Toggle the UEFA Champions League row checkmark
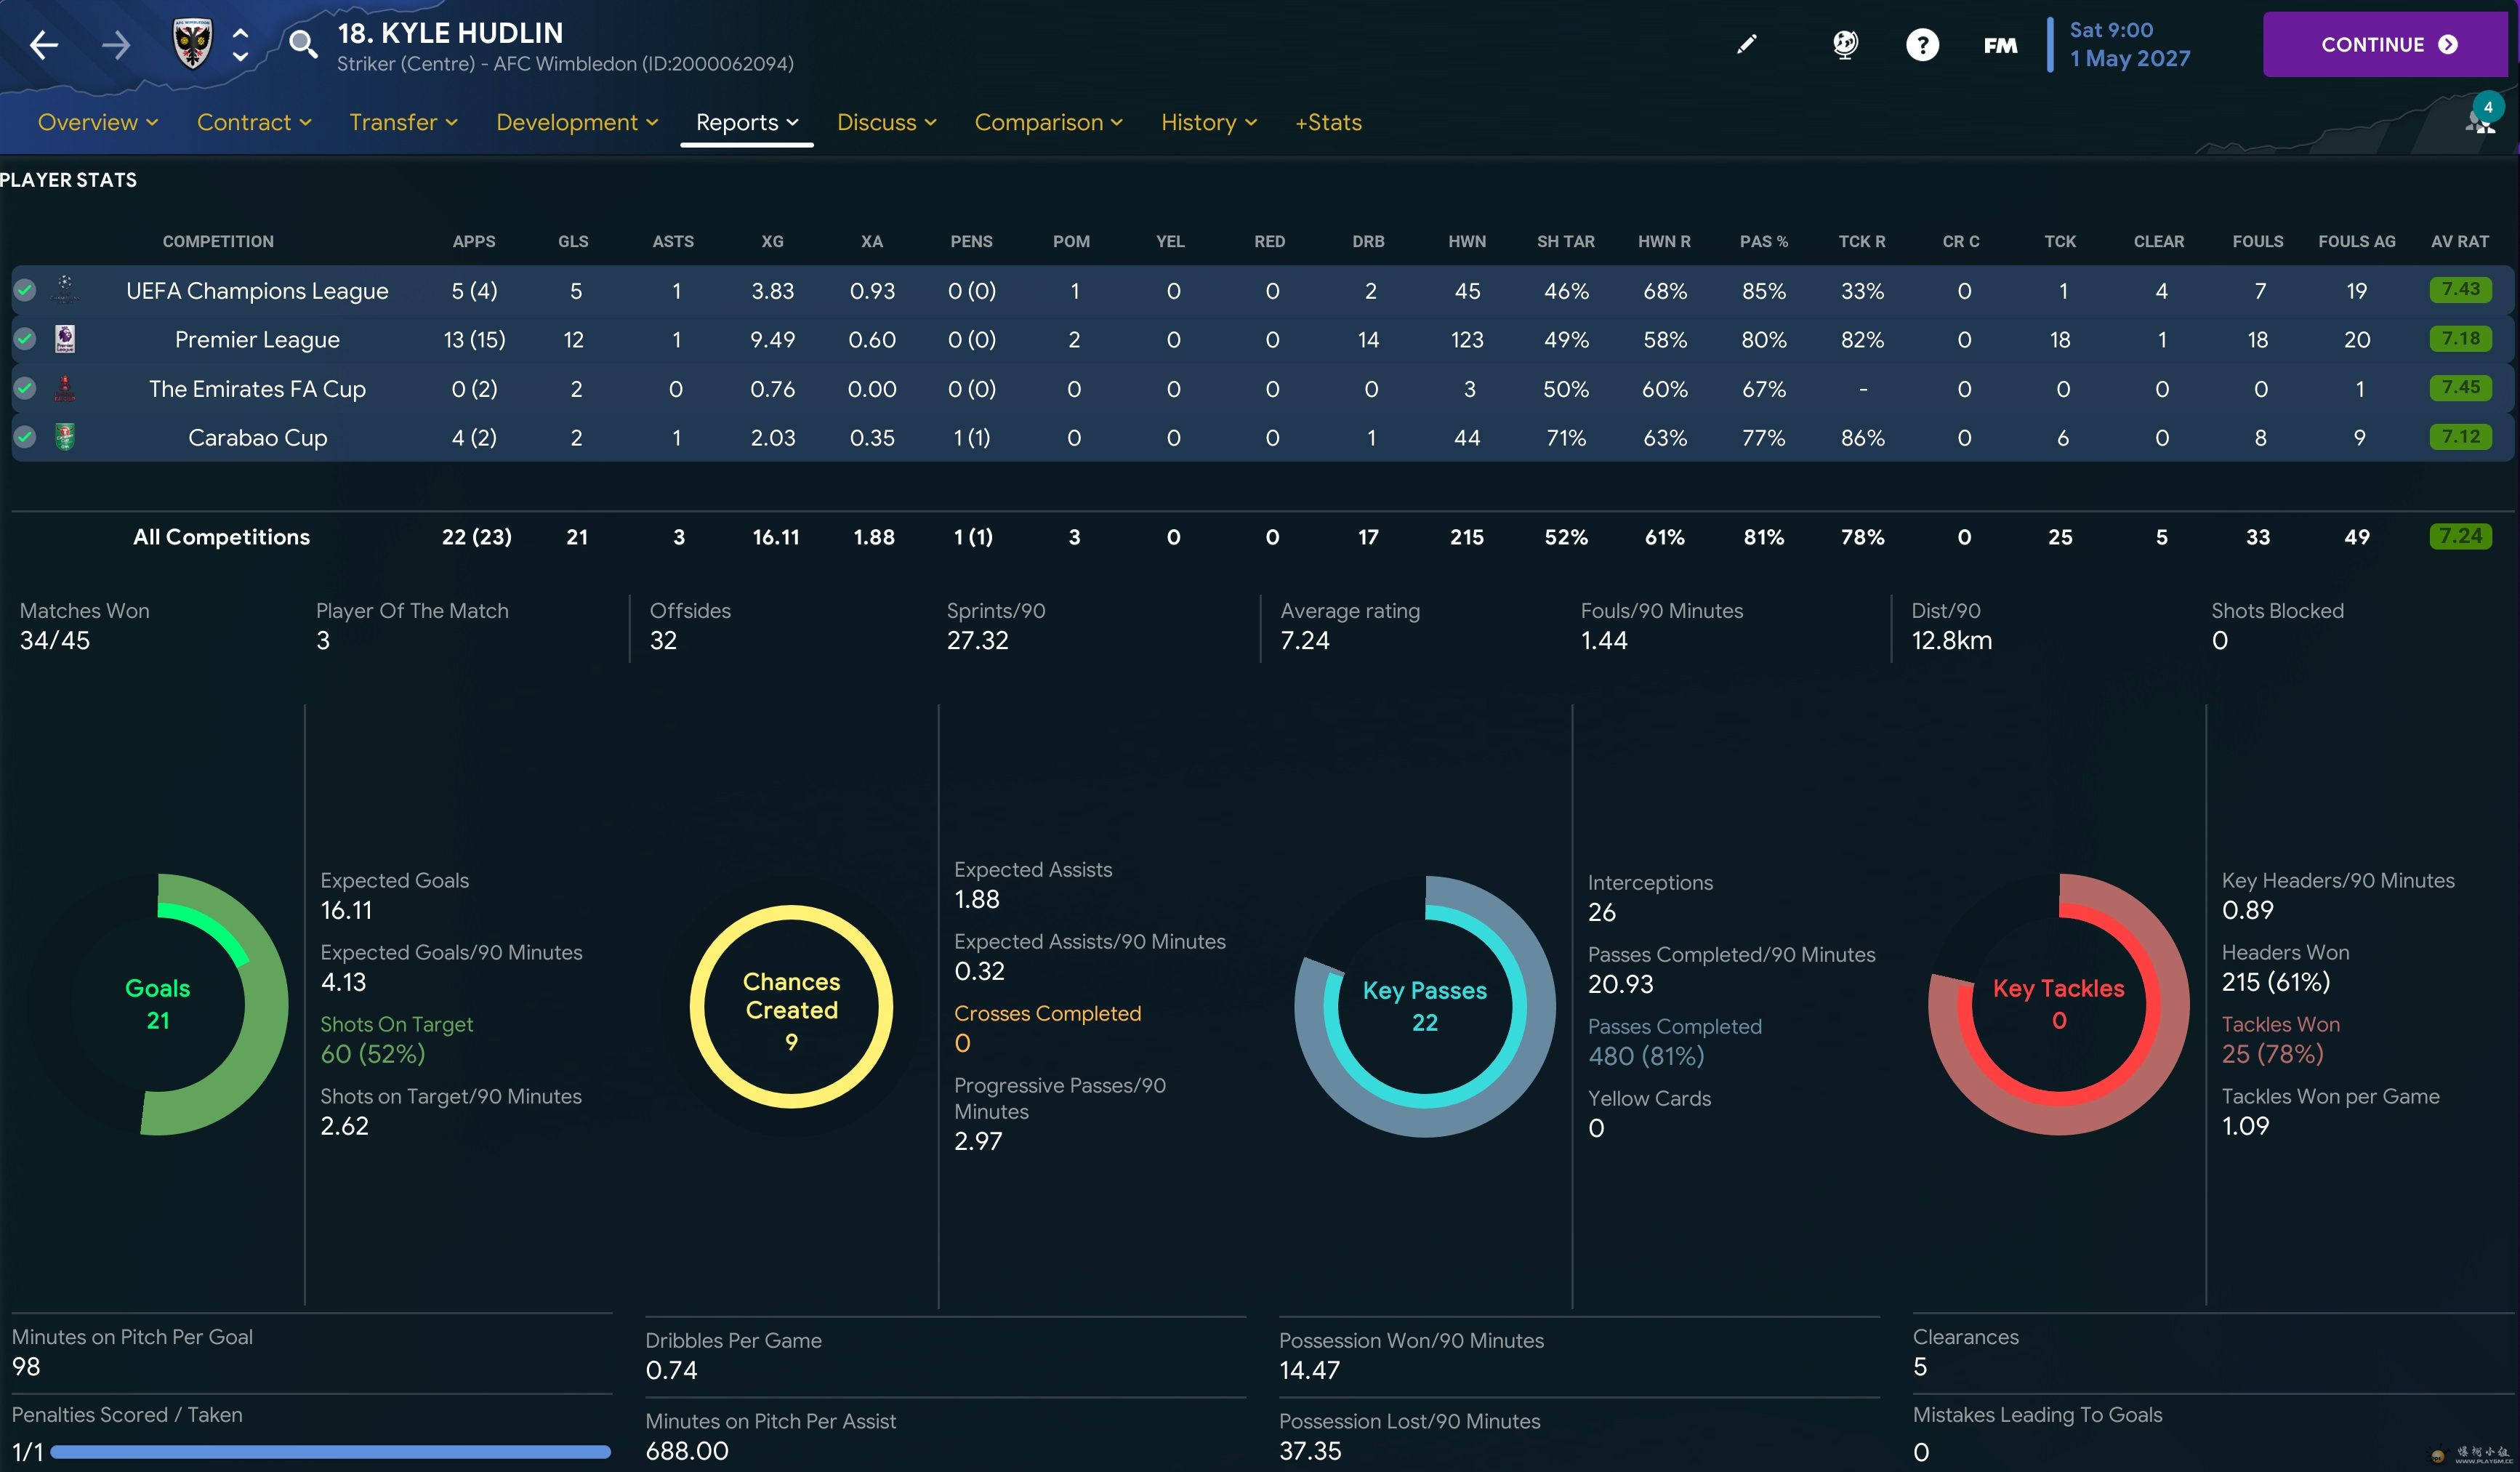Viewport: 2520px width, 1472px height. pos(25,290)
